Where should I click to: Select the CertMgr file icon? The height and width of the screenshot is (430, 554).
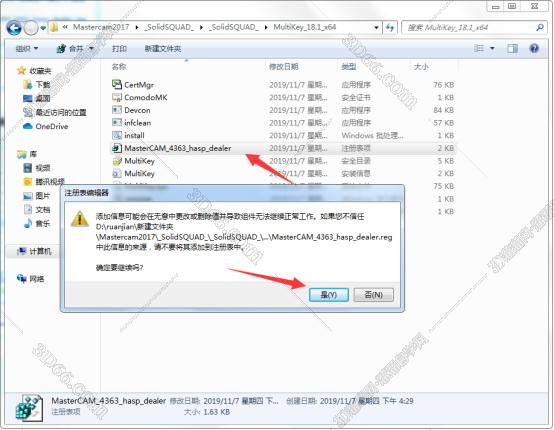point(117,84)
